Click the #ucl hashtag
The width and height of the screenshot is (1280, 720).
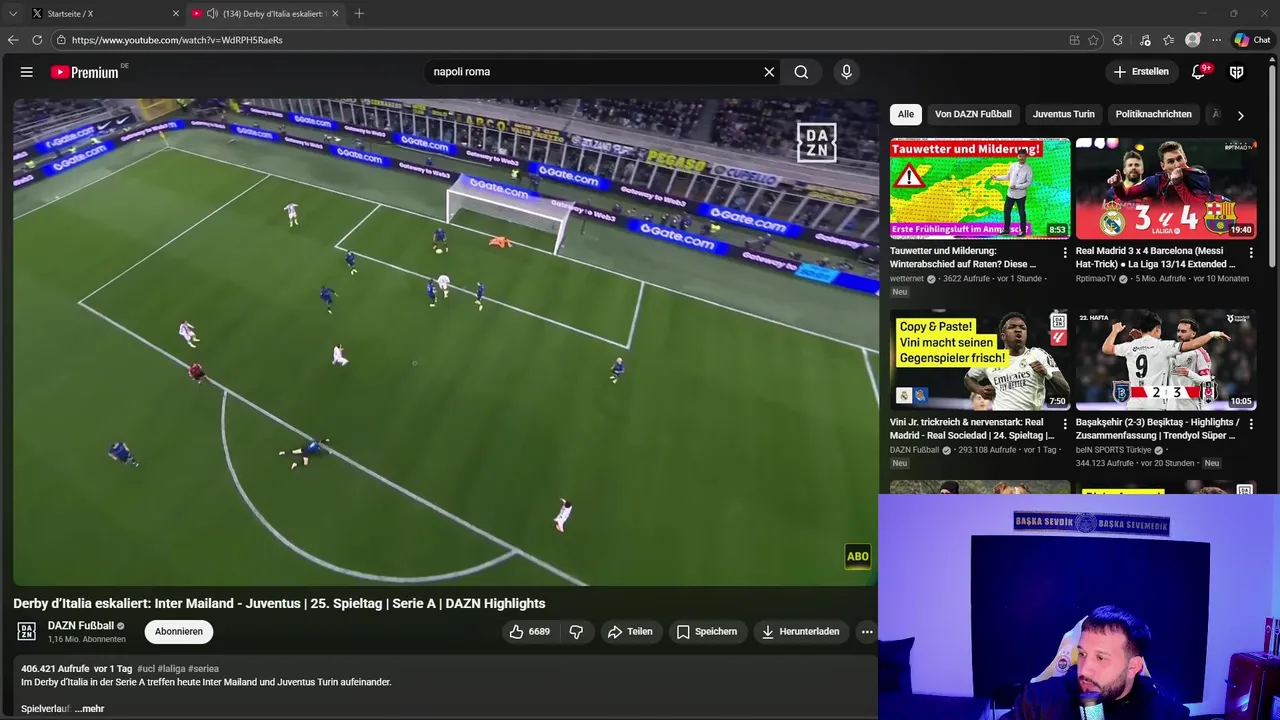click(146, 669)
